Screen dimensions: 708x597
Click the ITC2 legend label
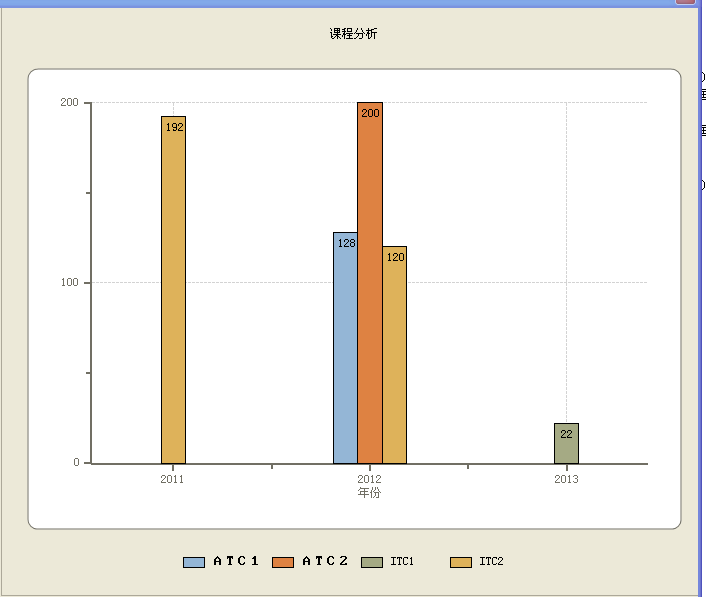pos(491,561)
